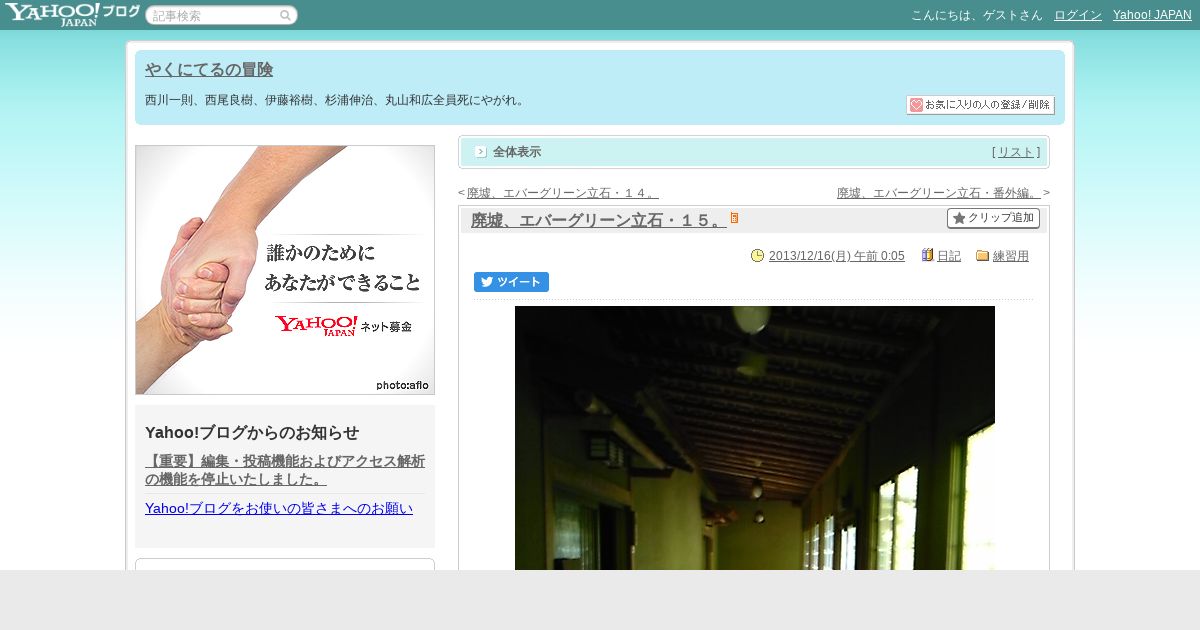Click folder icon beside 練習用

point(982,256)
